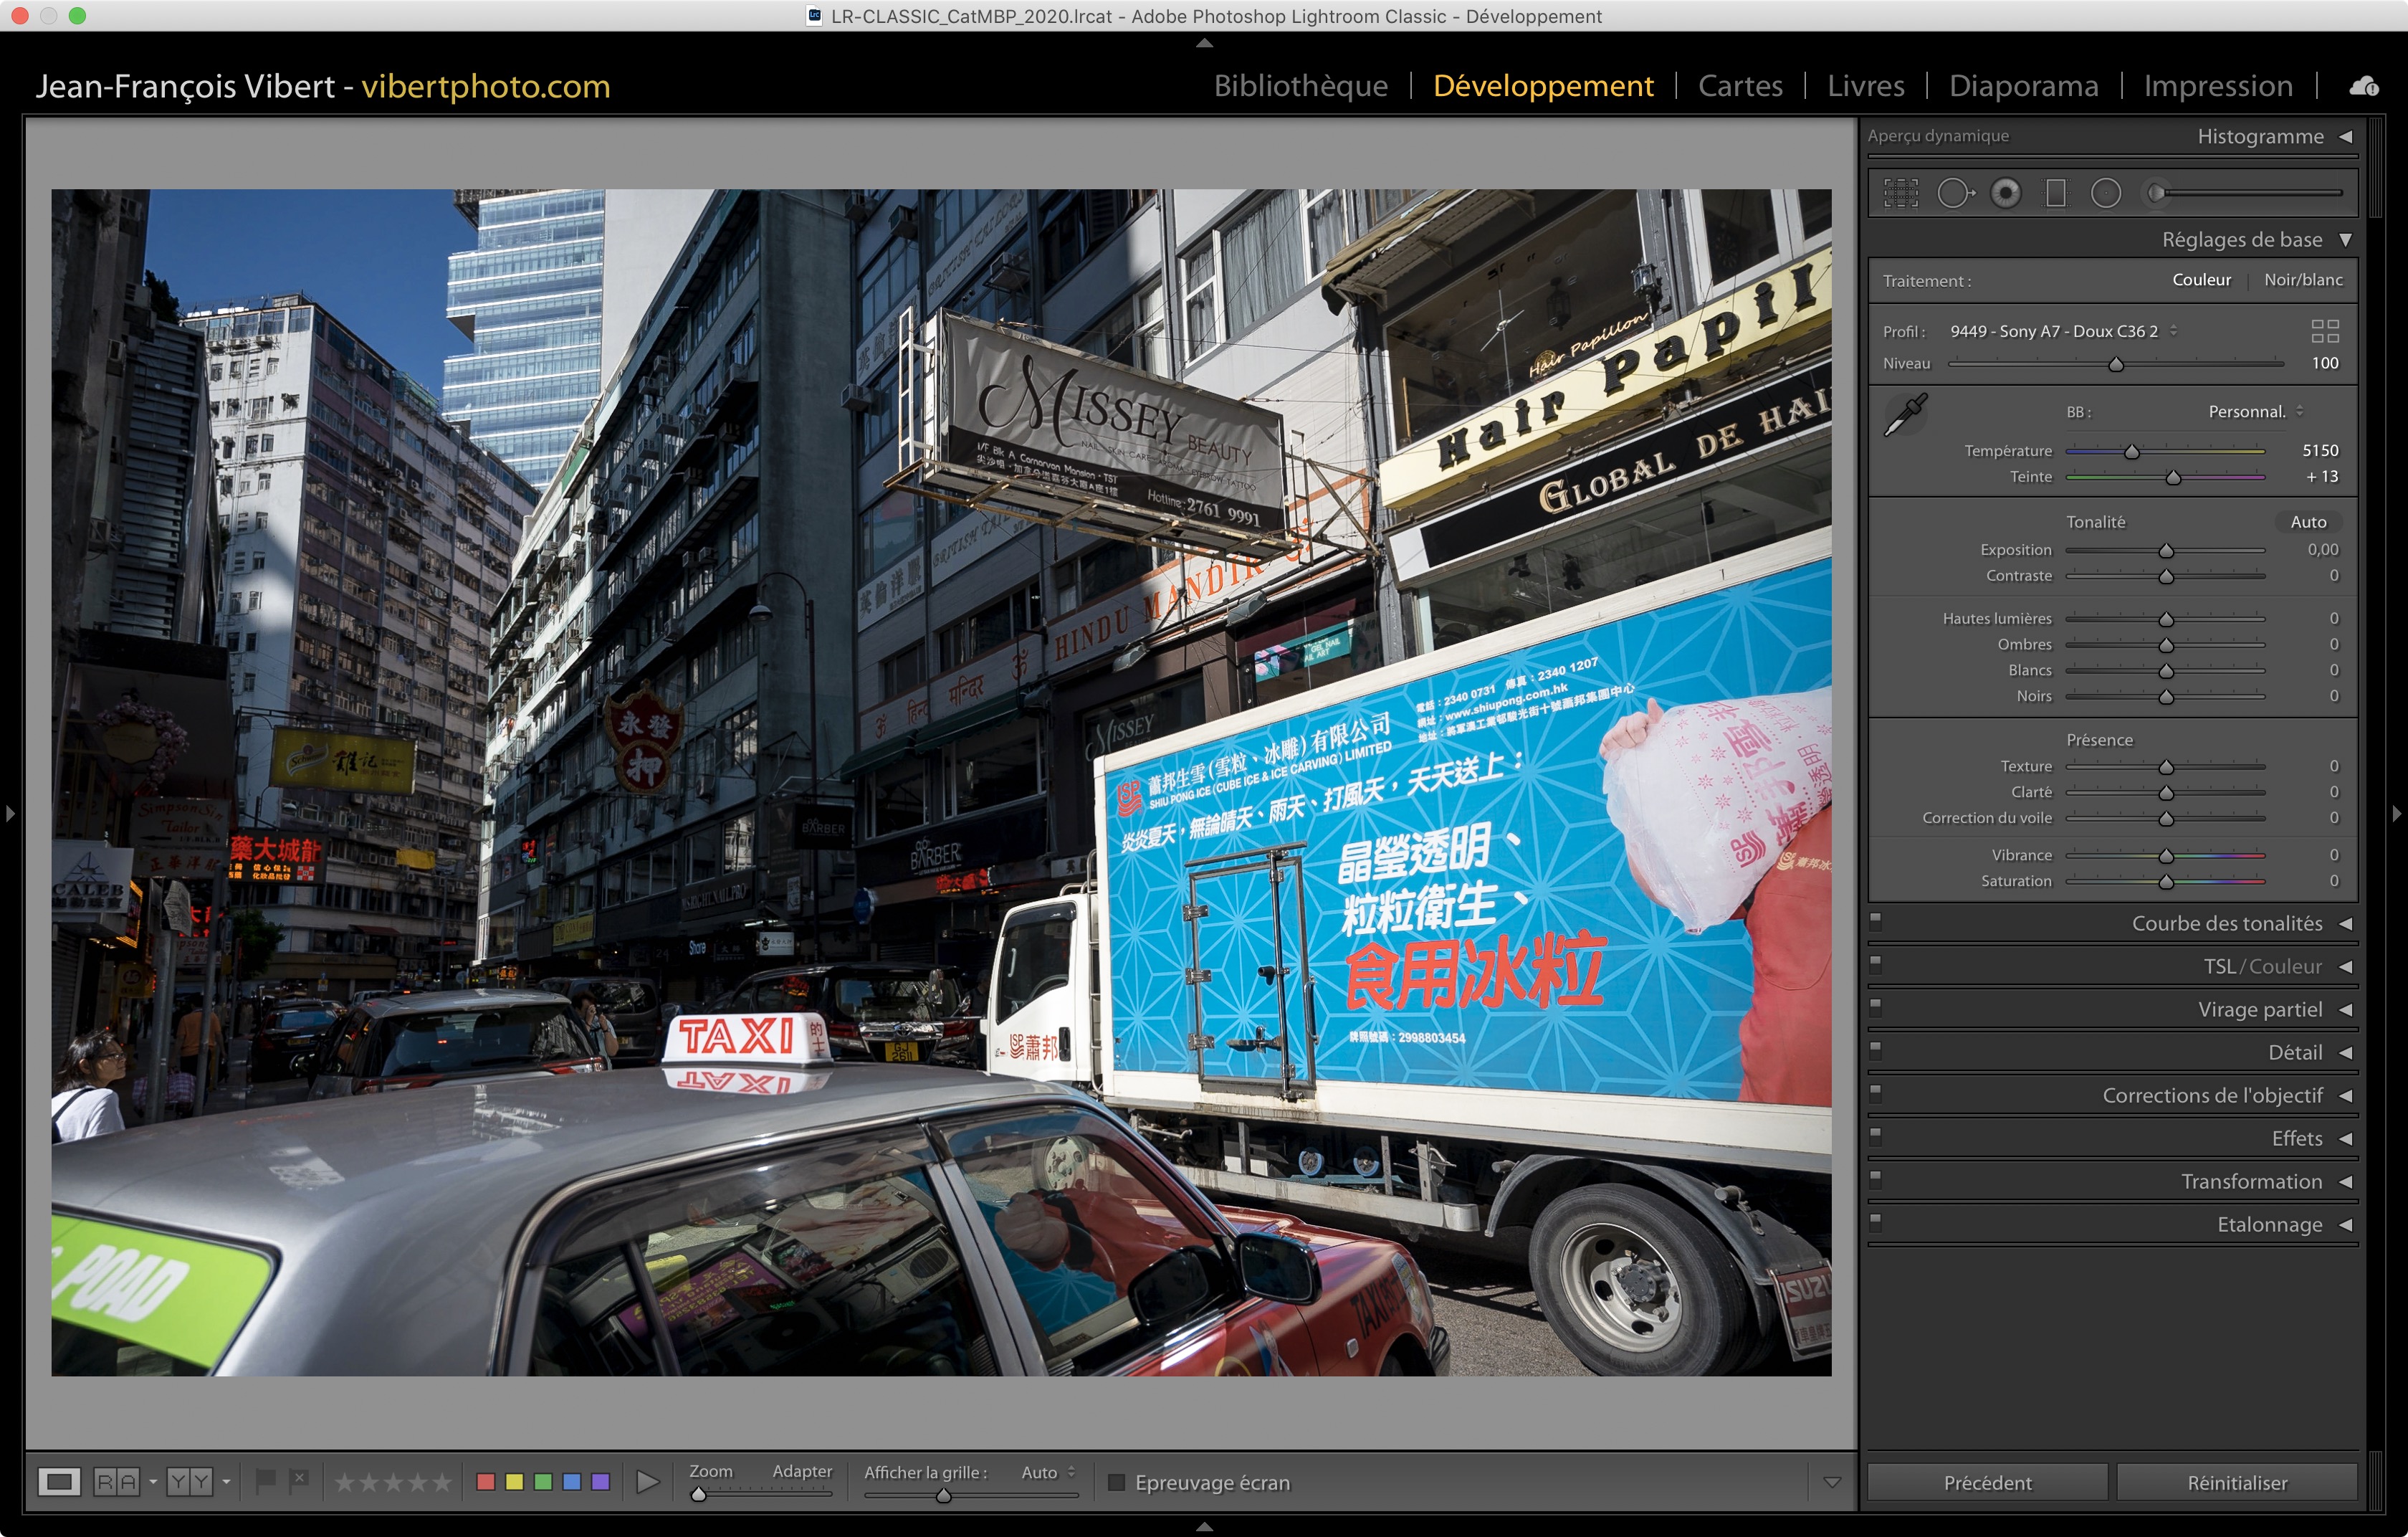Viewport: 2408px width, 1537px height.
Task: Enable the Epreuvage écran checkbox
Action: (1117, 1482)
